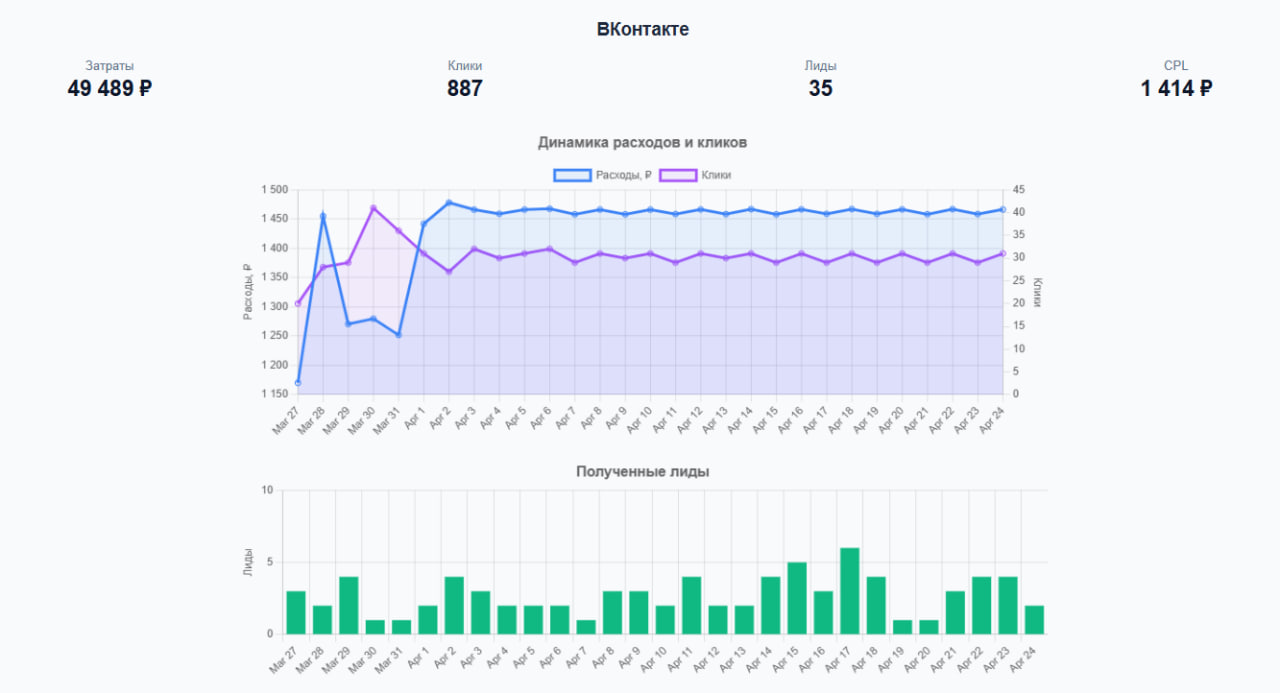Select the Apr 18 leads bar
The height and width of the screenshot is (693, 1280).
click(x=876, y=605)
